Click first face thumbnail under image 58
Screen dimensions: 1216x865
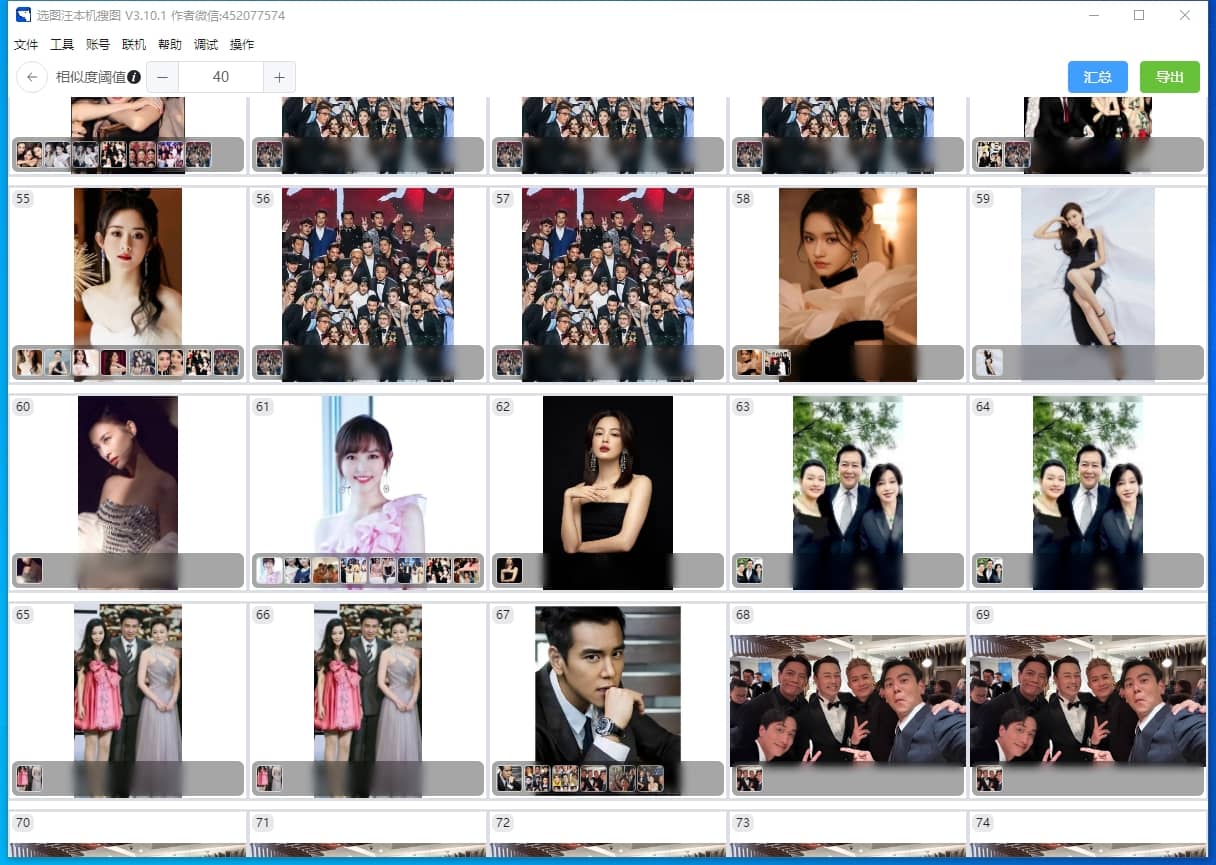click(x=750, y=362)
